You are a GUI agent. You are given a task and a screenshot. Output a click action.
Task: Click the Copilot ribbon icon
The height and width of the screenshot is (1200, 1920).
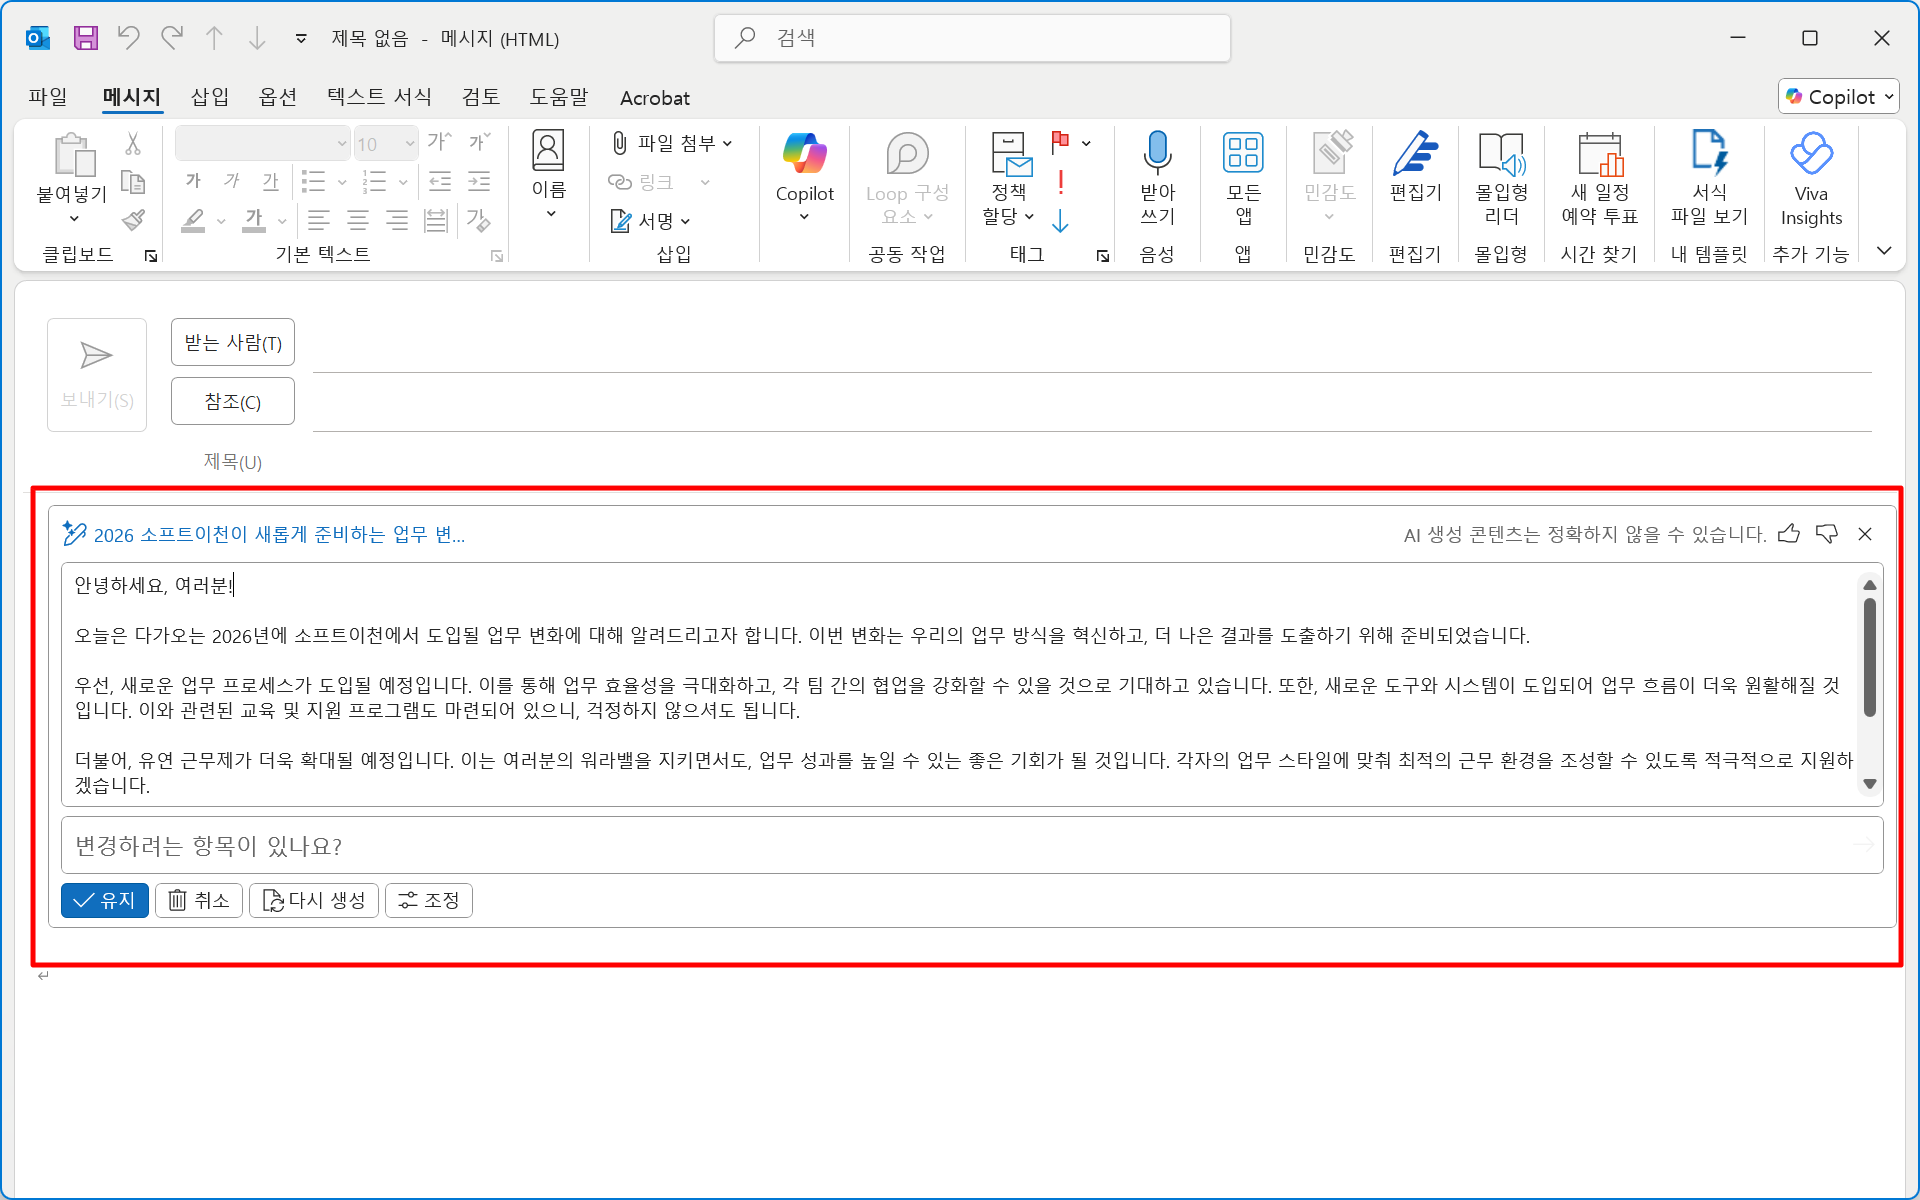[x=804, y=153]
